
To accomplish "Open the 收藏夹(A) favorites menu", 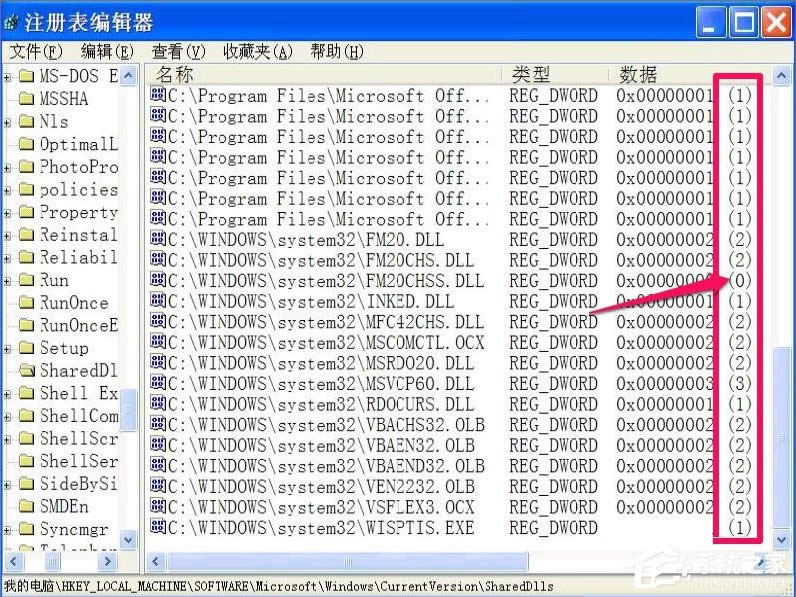I will click(x=257, y=51).
